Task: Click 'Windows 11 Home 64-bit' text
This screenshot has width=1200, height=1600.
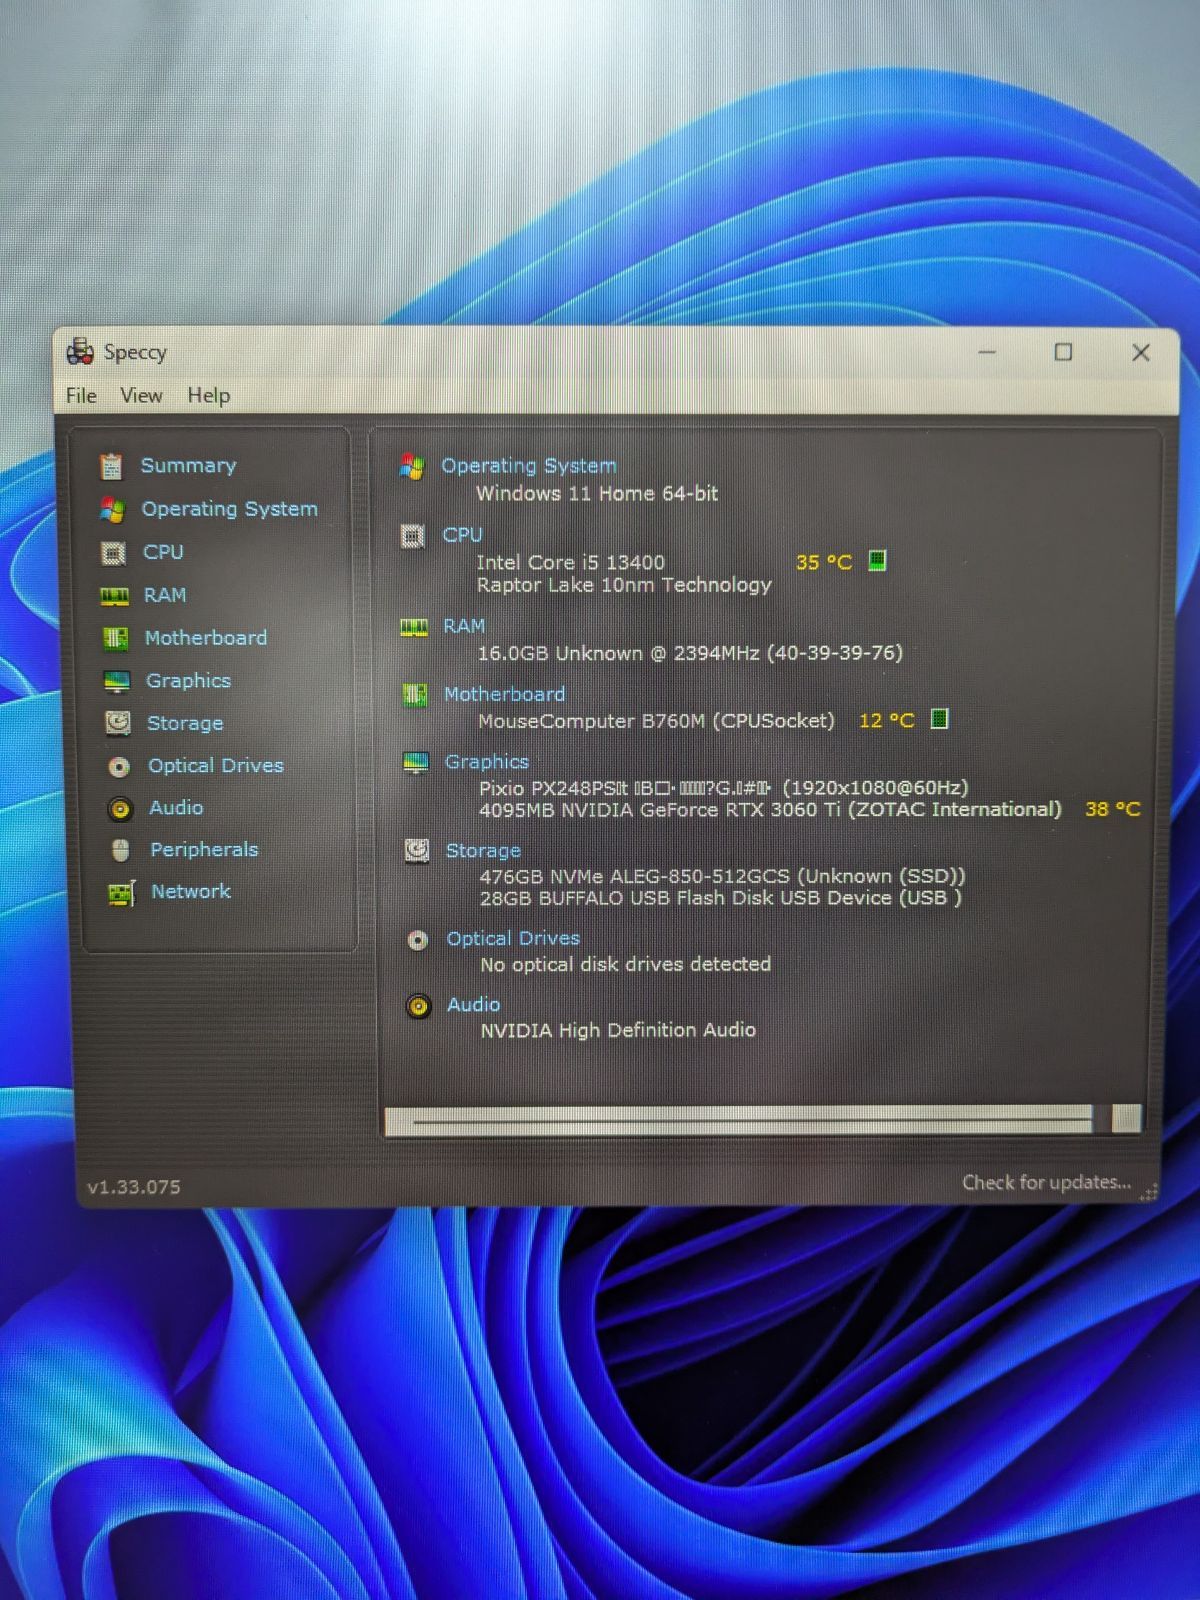Action: pyautogui.click(x=597, y=493)
